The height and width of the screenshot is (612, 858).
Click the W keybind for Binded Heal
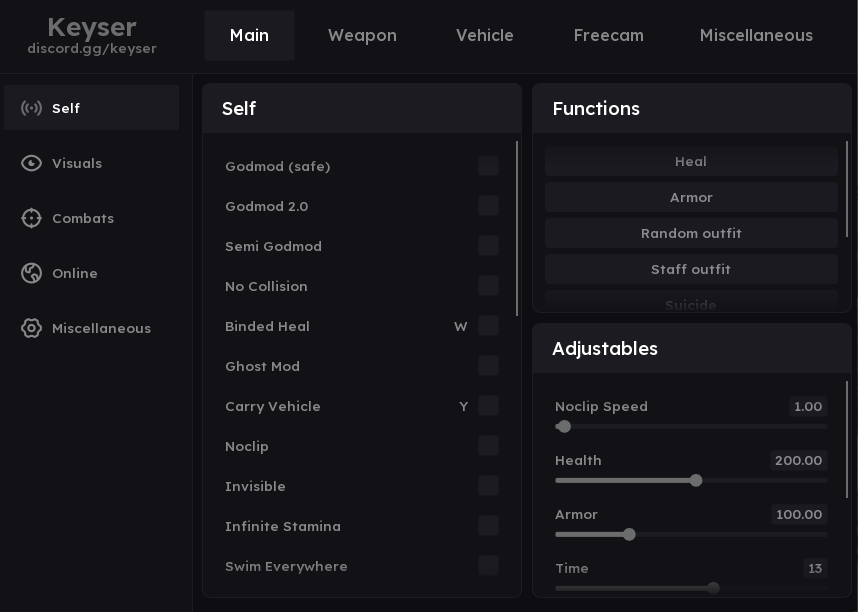pos(461,327)
